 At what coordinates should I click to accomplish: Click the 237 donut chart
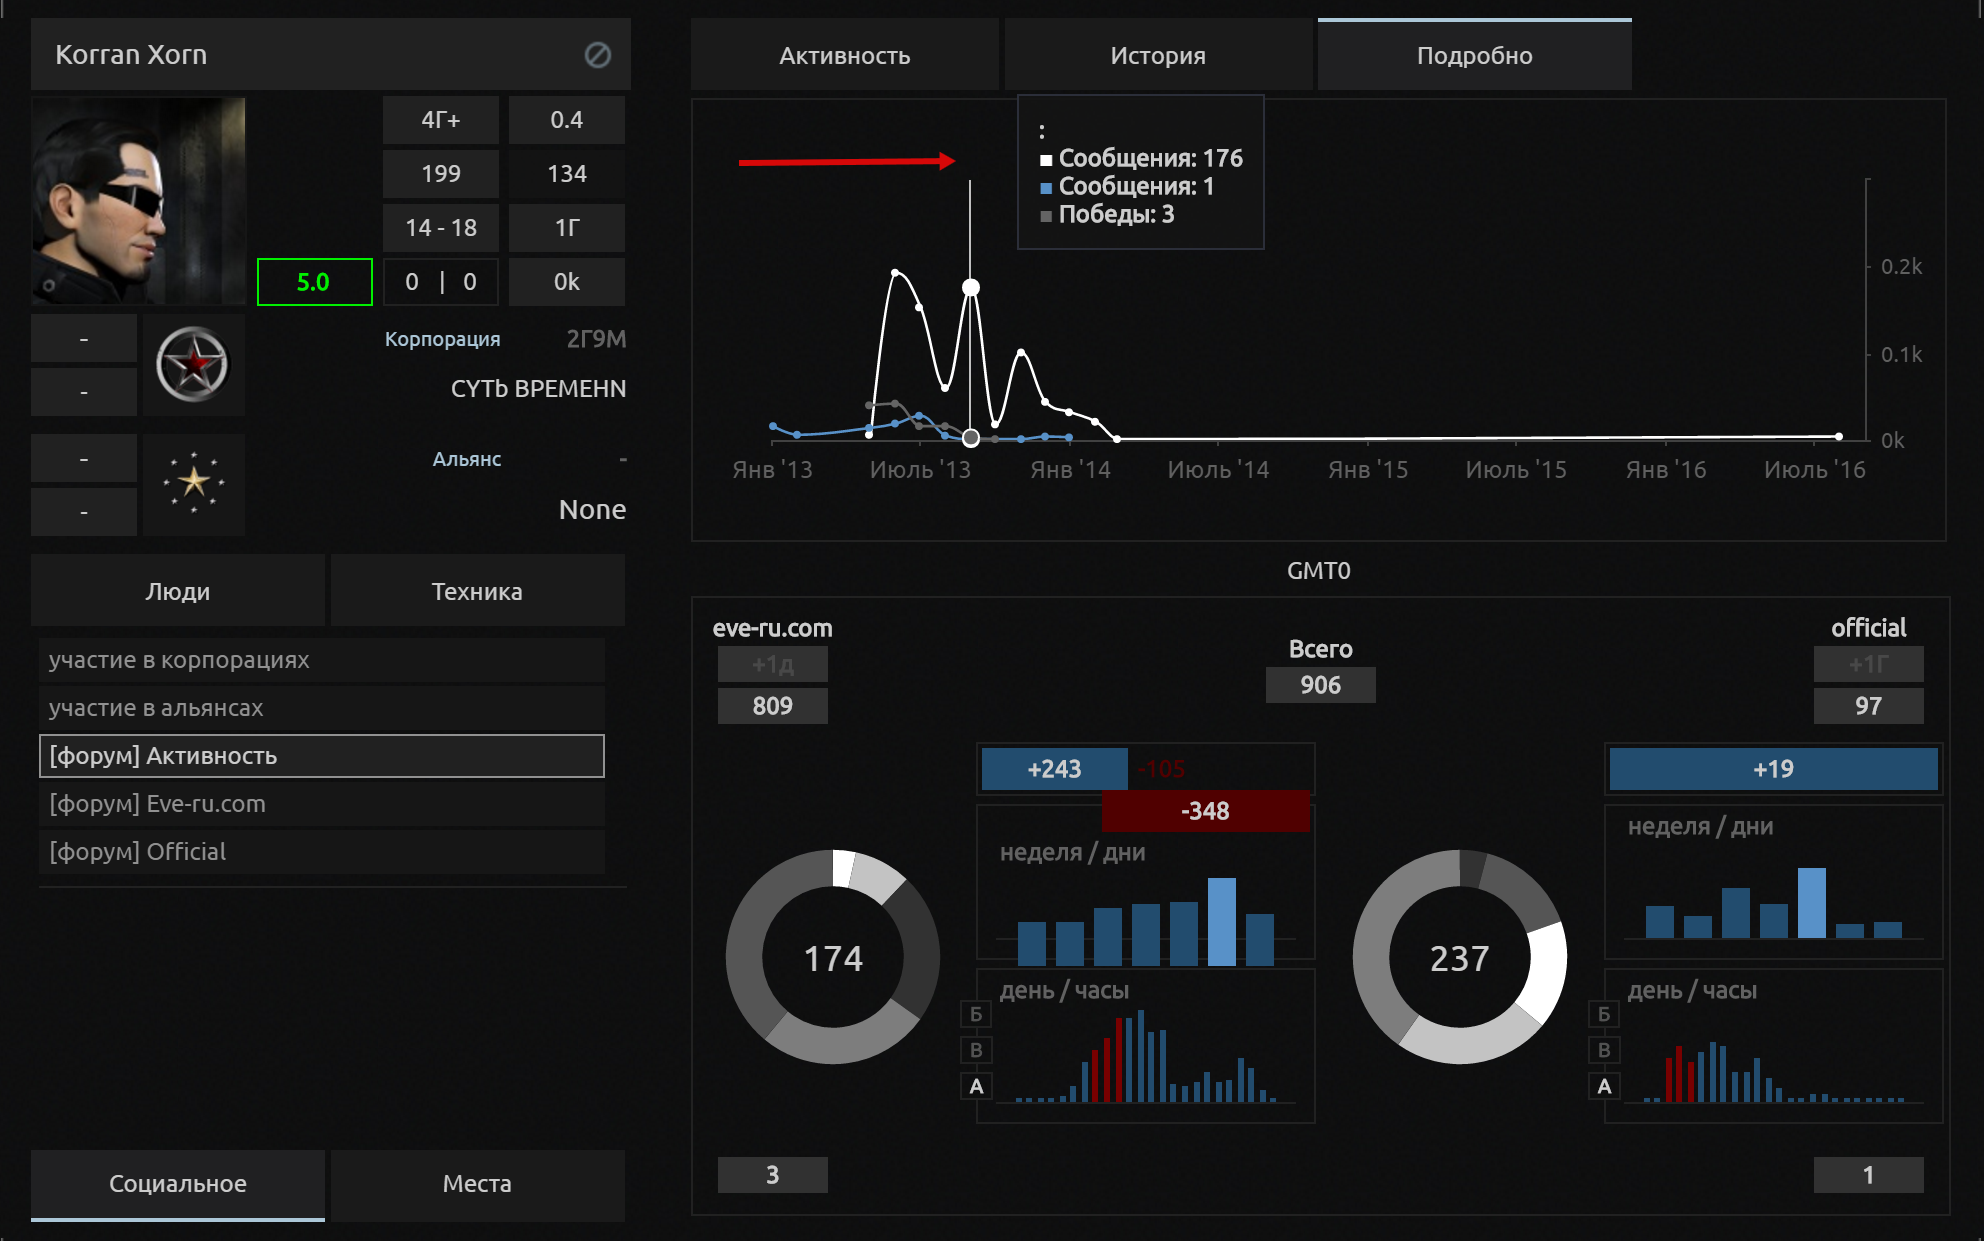point(1460,957)
